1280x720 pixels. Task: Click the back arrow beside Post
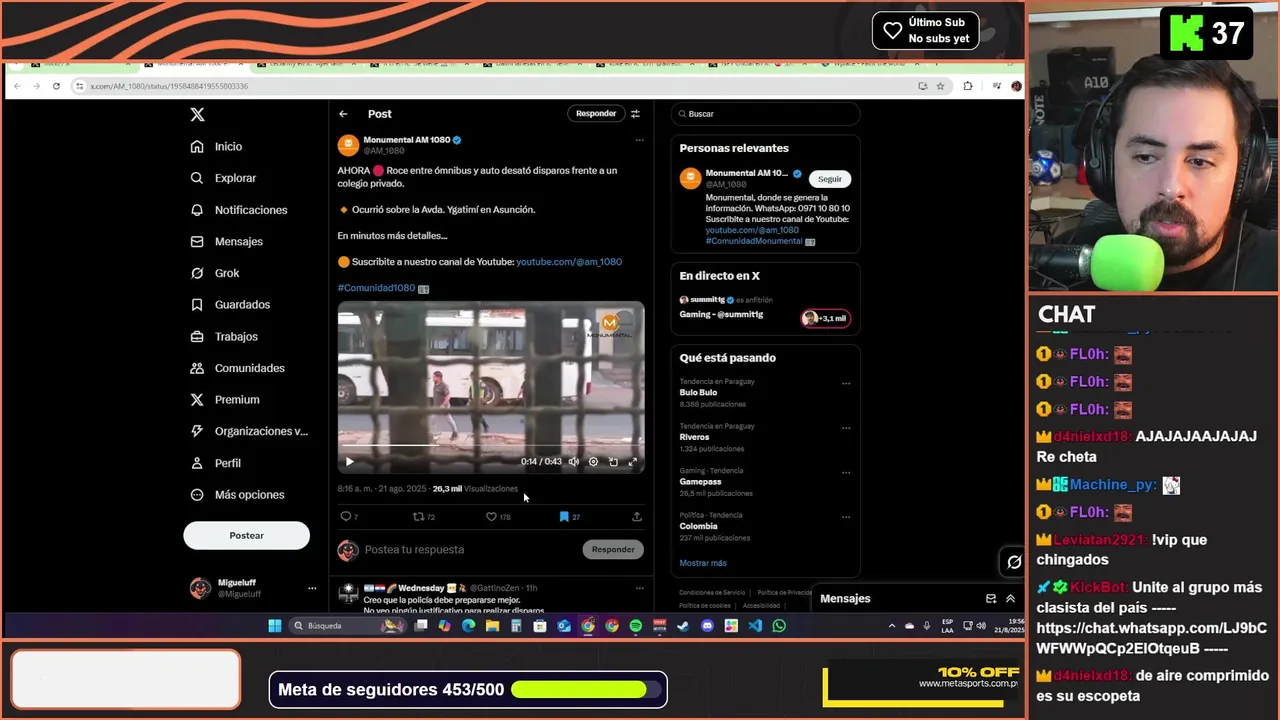click(343, 114)
